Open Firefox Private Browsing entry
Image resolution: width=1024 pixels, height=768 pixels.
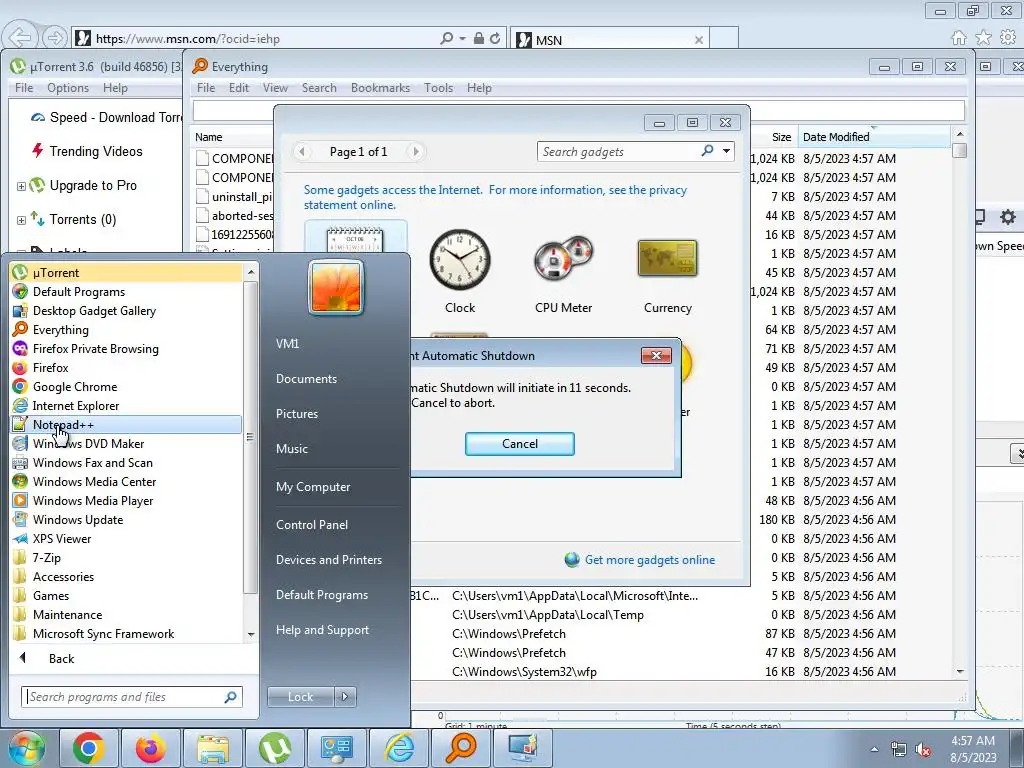(125, 348)
